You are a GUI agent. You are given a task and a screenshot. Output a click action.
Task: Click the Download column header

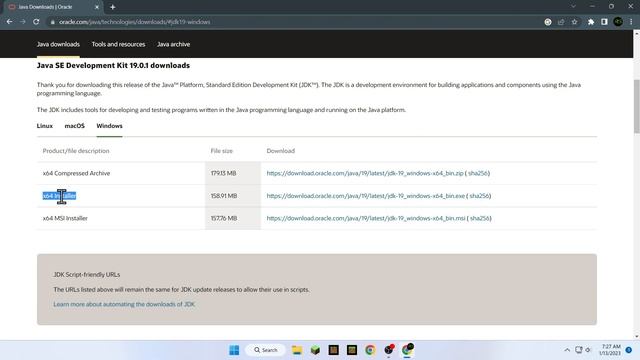(x=281, y=151)
